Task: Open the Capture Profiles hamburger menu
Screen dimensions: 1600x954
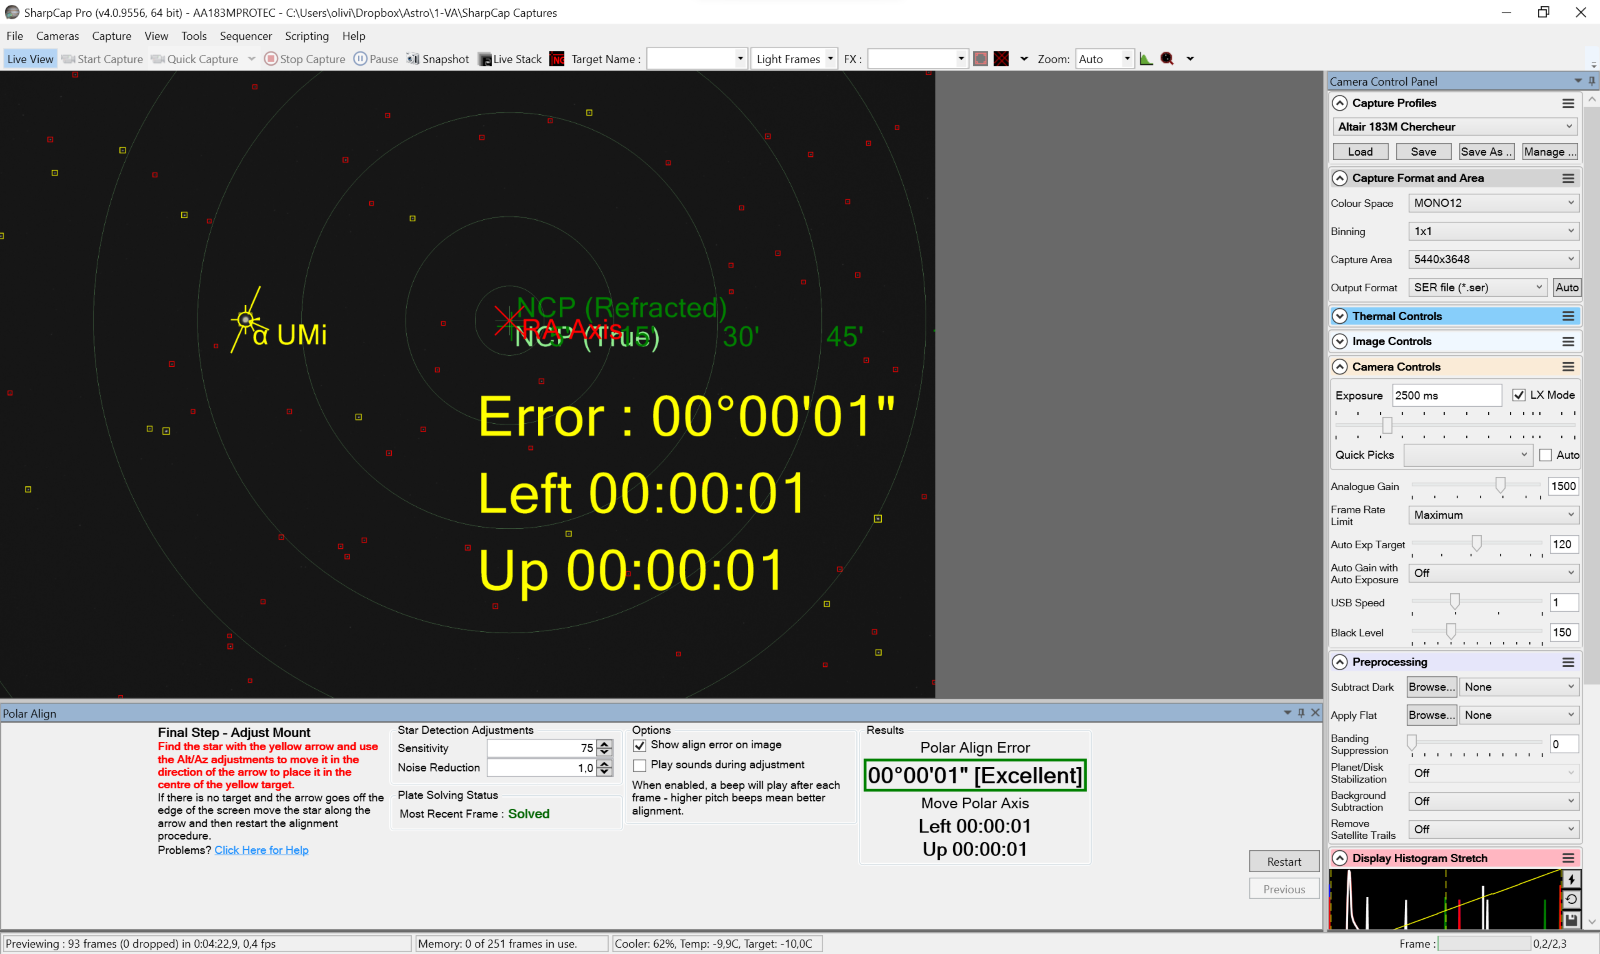Action: click(1568, 103)
